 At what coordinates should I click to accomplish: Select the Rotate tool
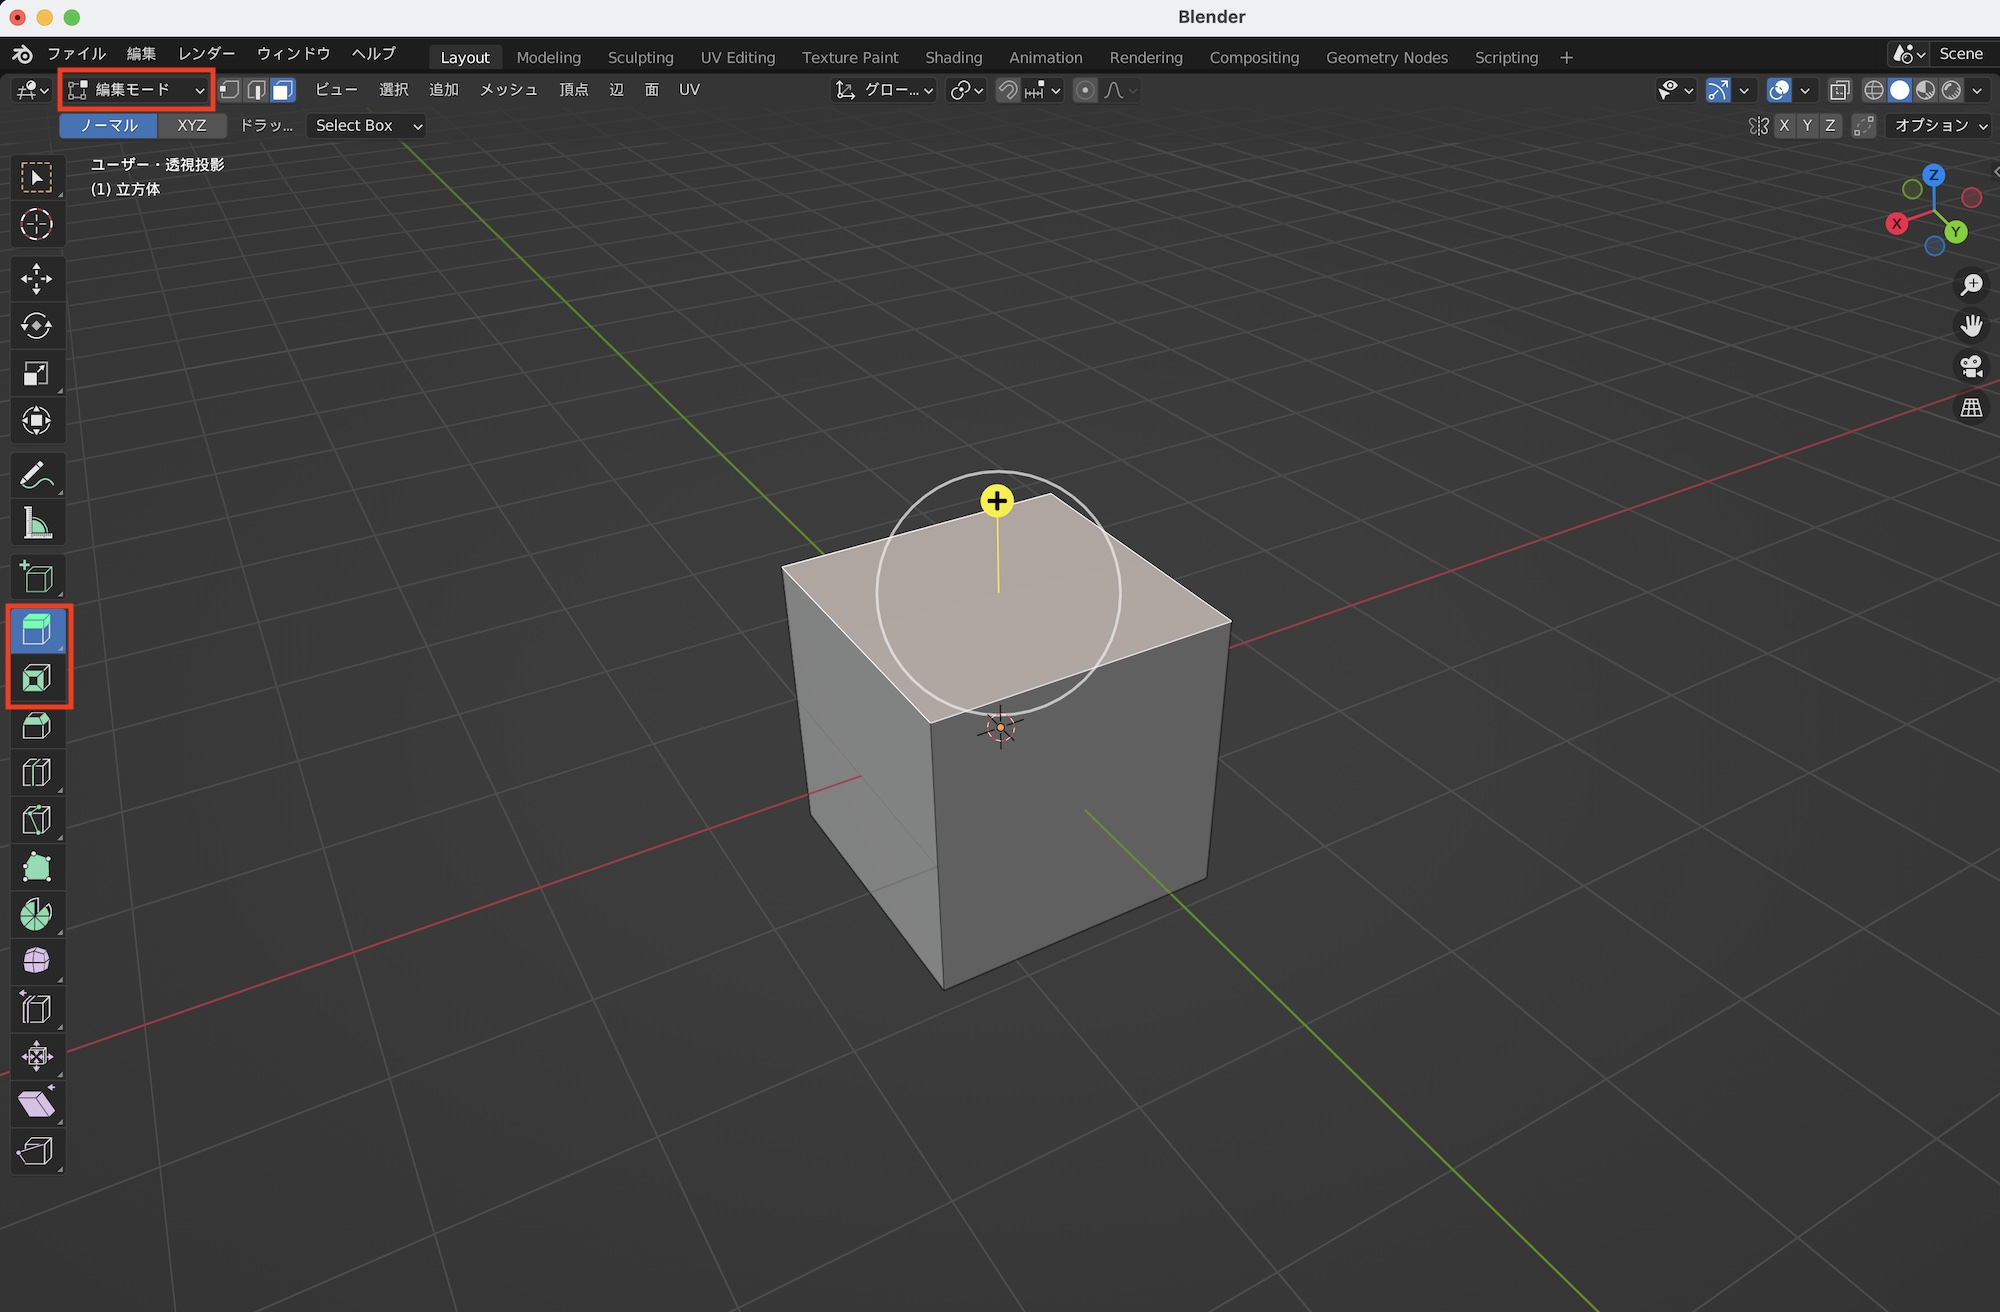37,326
